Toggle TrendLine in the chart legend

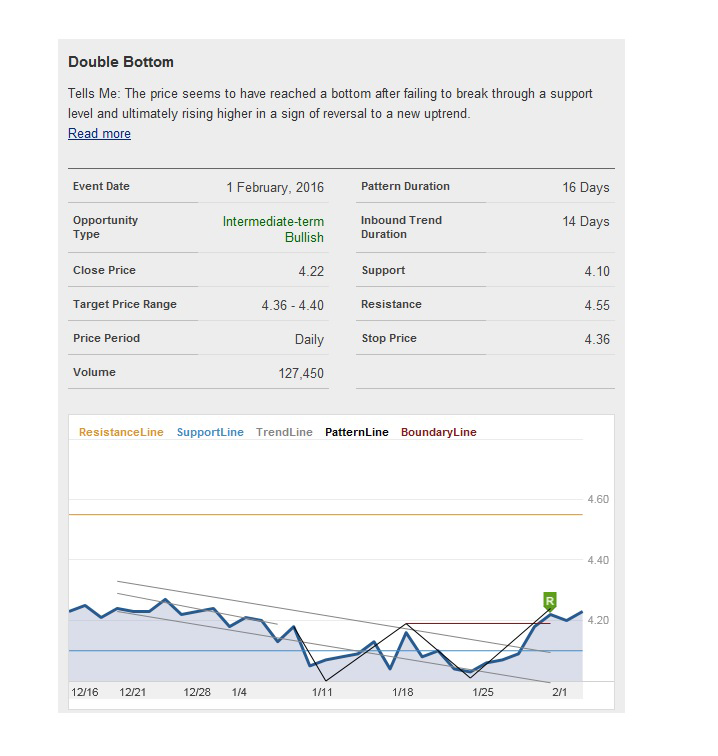(x=284, y=433)
